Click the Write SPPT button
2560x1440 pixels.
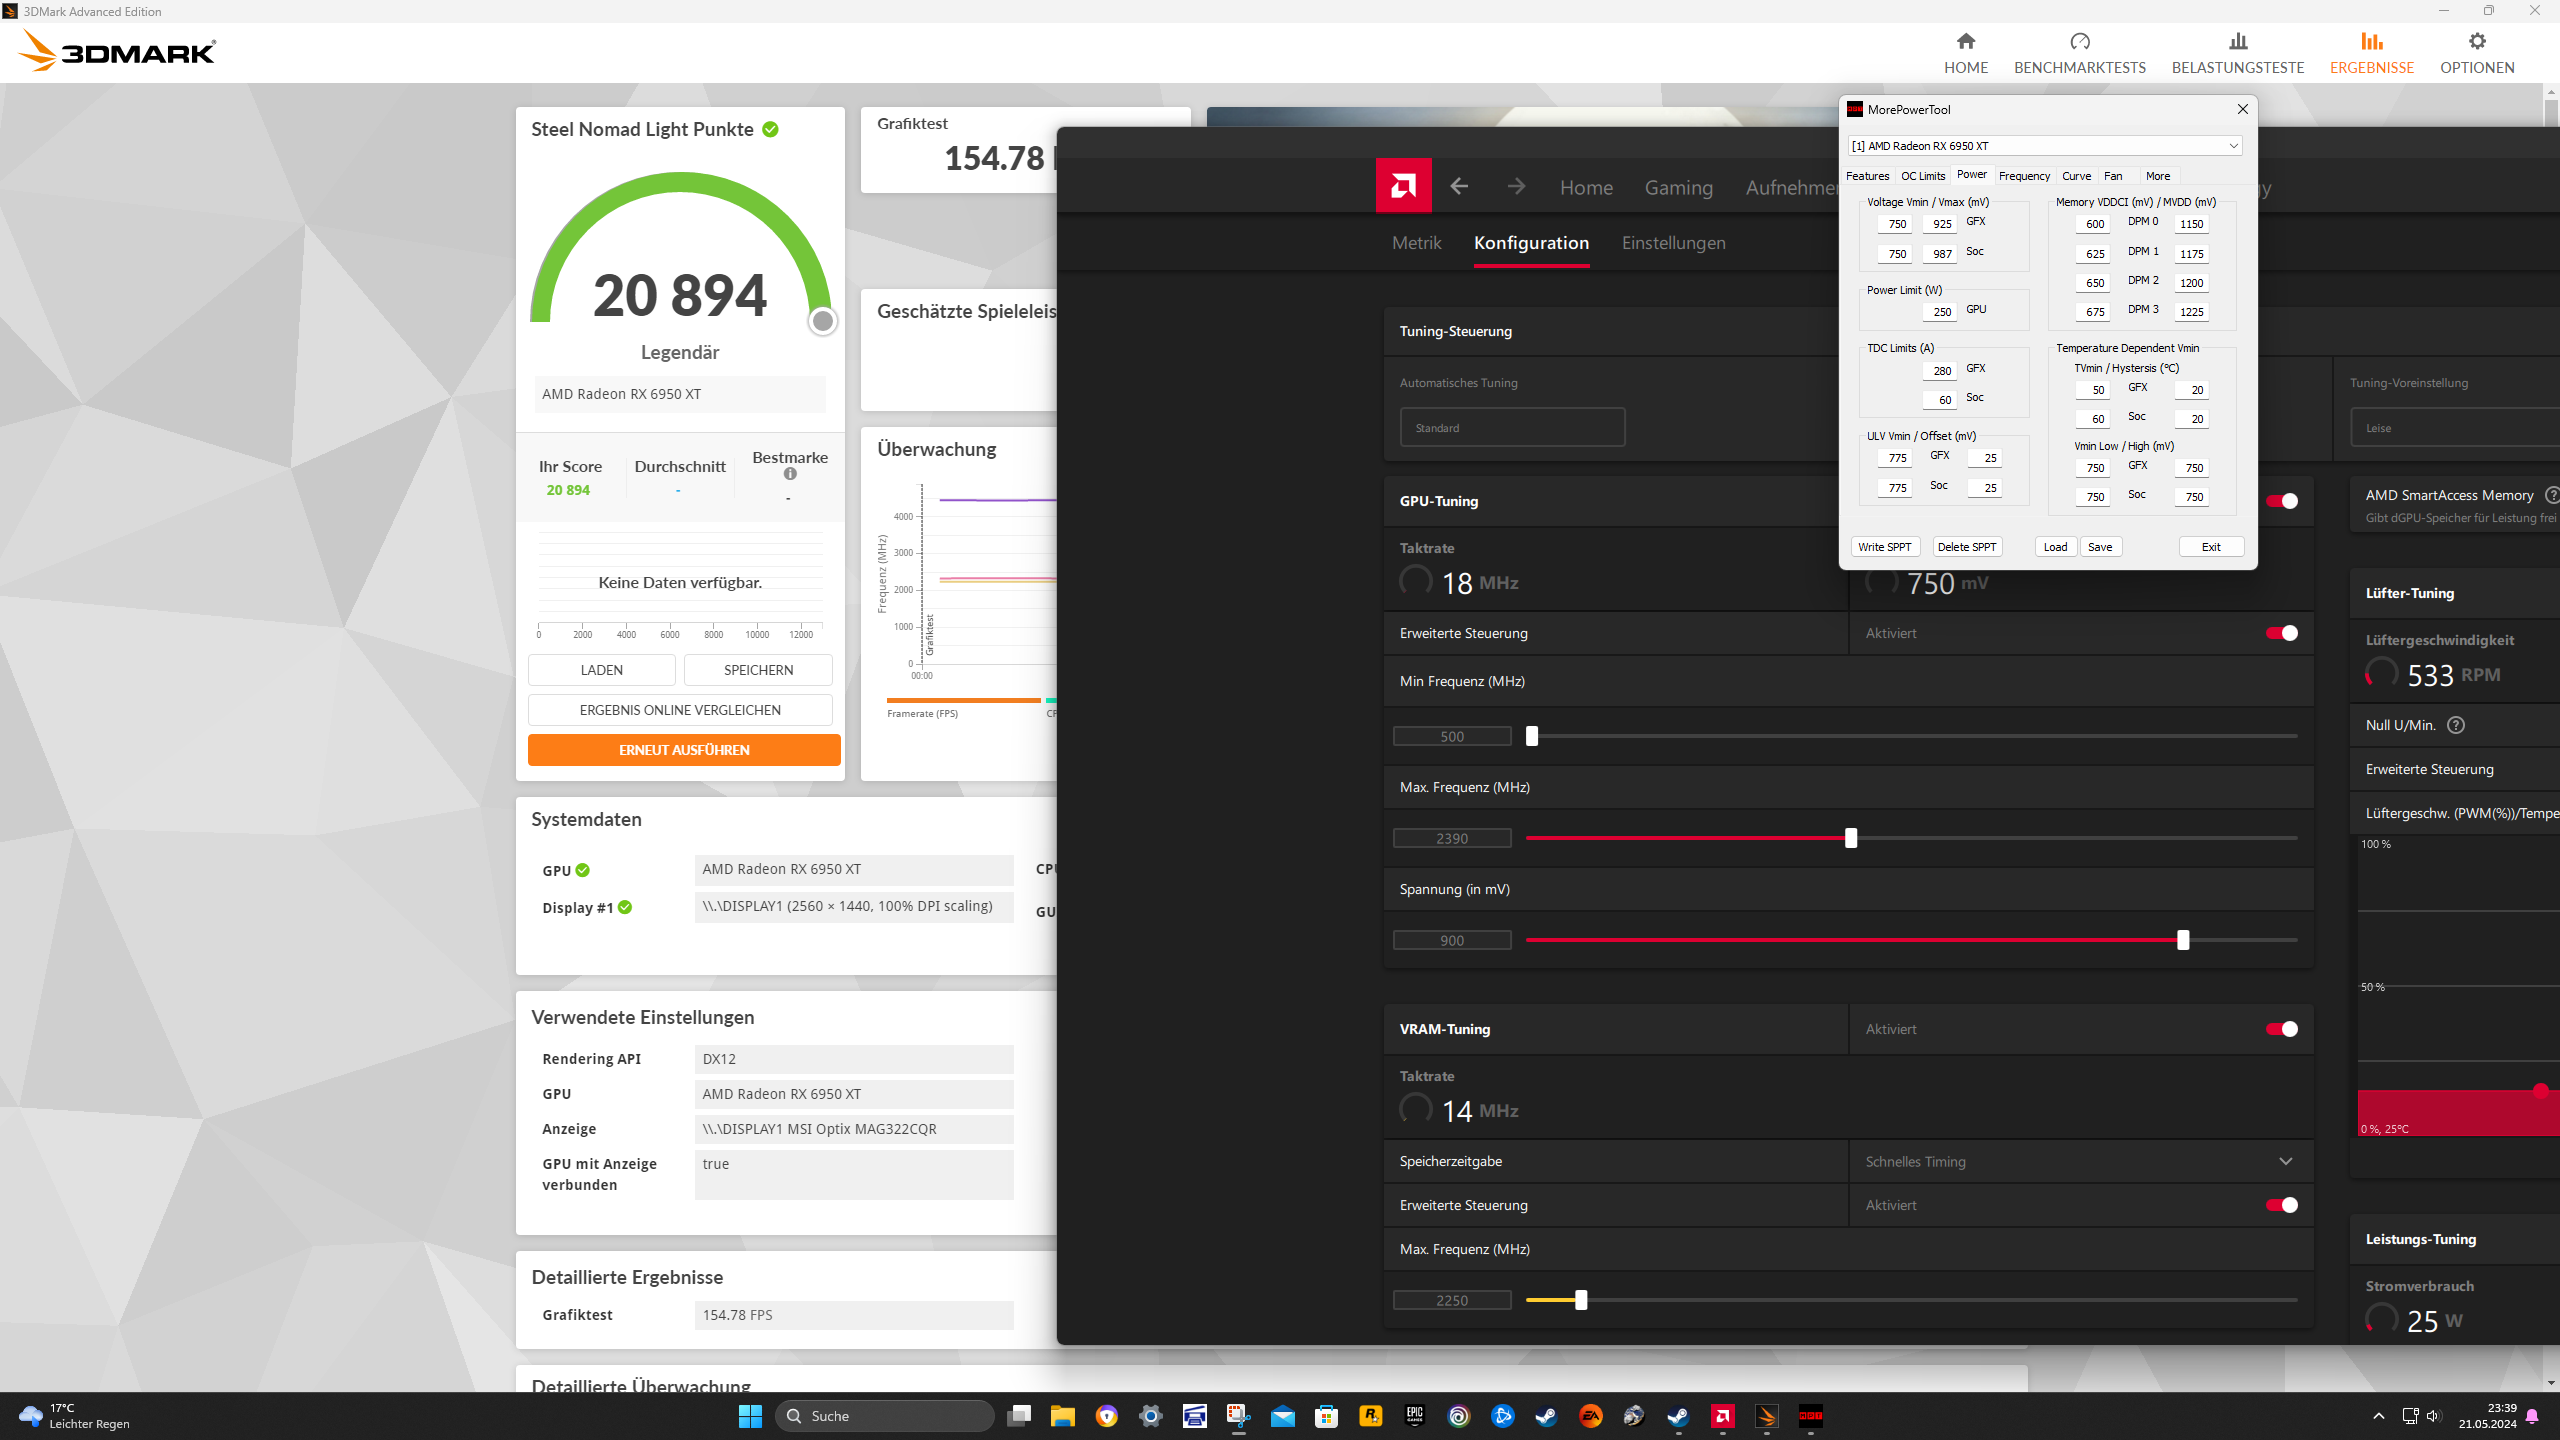click(x=1884, y=547)
